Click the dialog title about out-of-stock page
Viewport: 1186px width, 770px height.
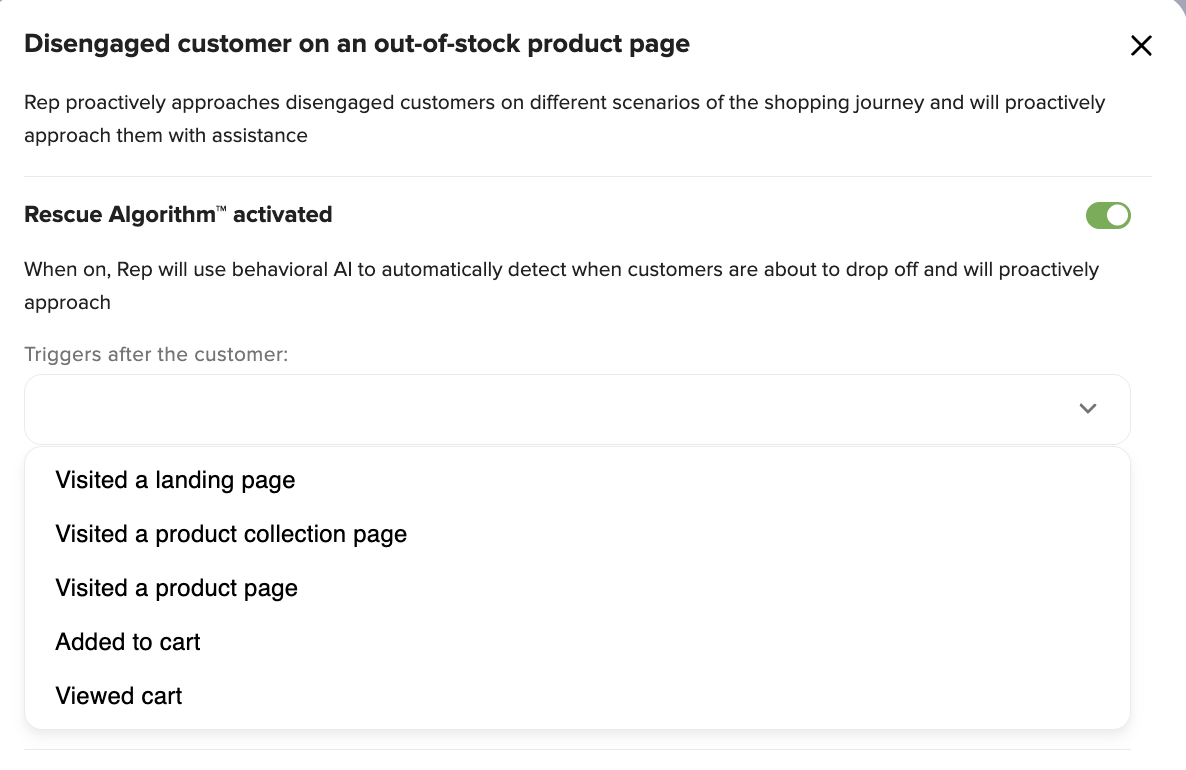pos(357,44)
